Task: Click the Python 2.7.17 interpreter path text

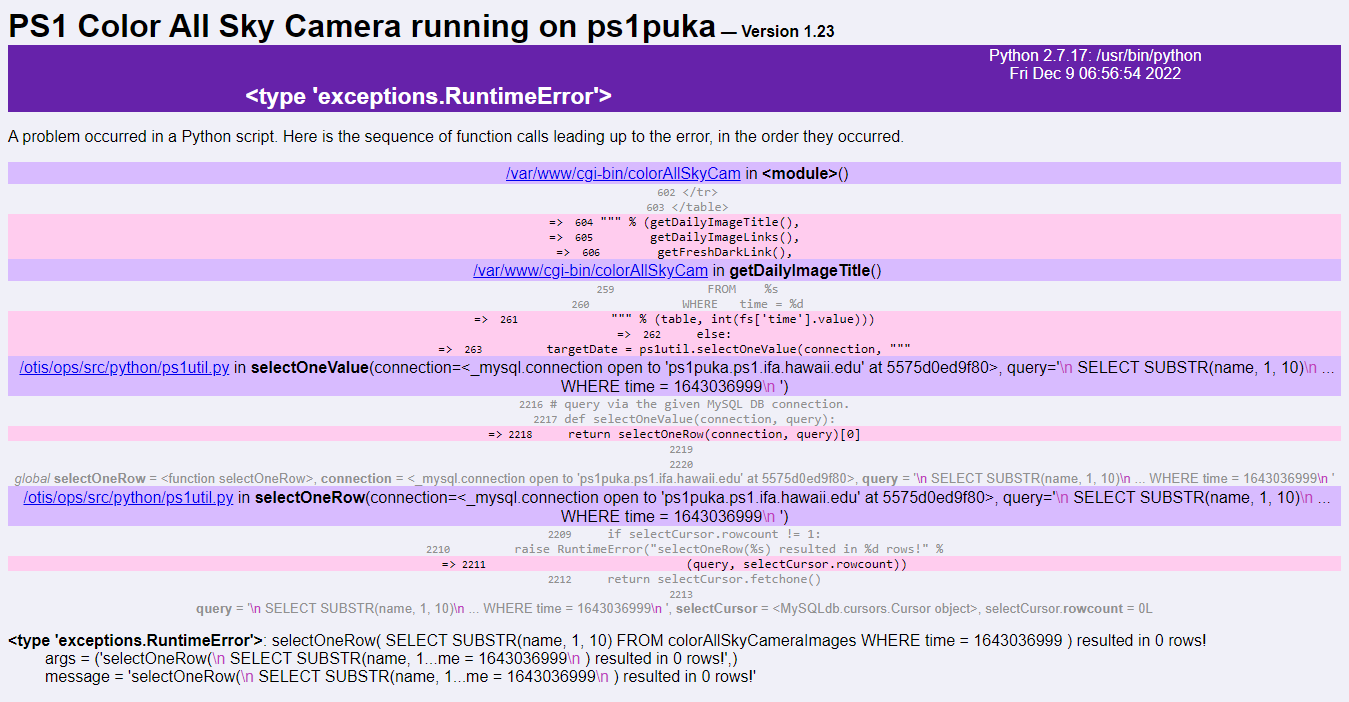Action: coord(1095,56)
